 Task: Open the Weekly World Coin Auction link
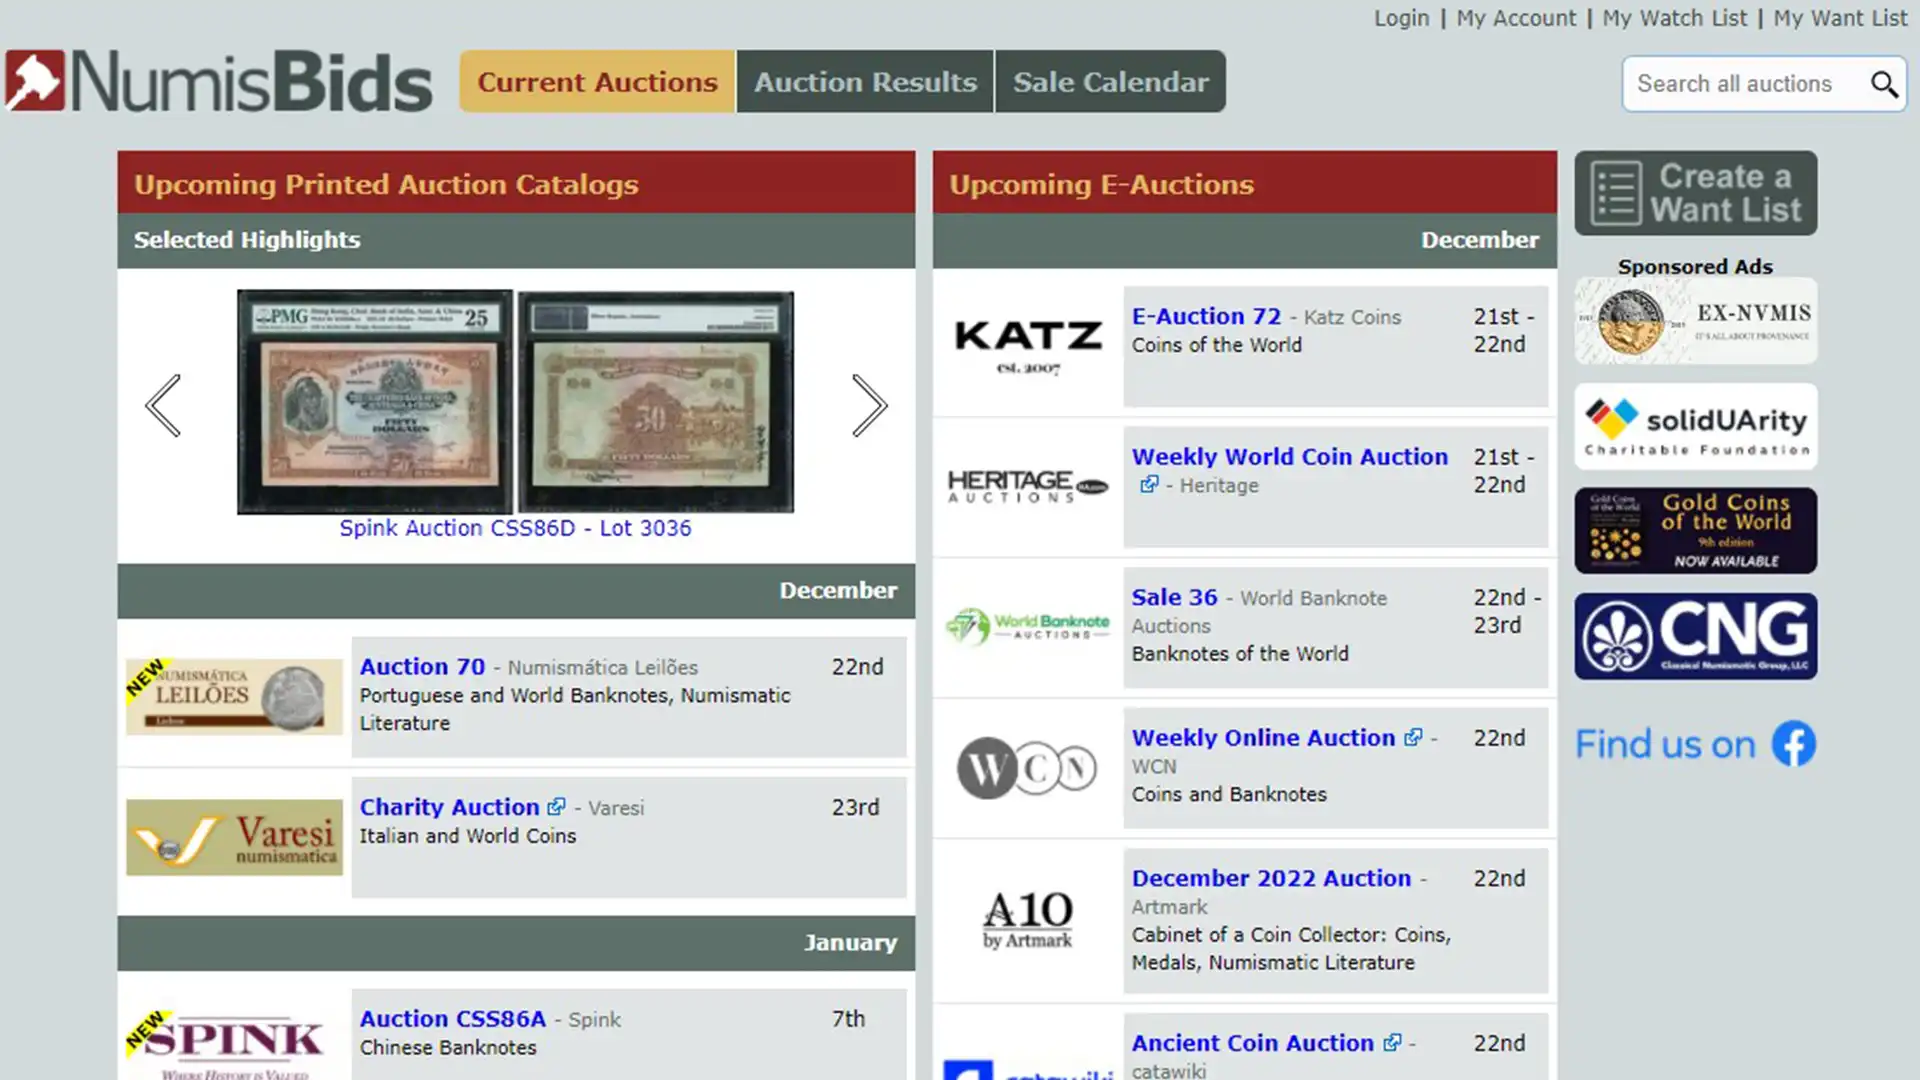click(1290, 457)
